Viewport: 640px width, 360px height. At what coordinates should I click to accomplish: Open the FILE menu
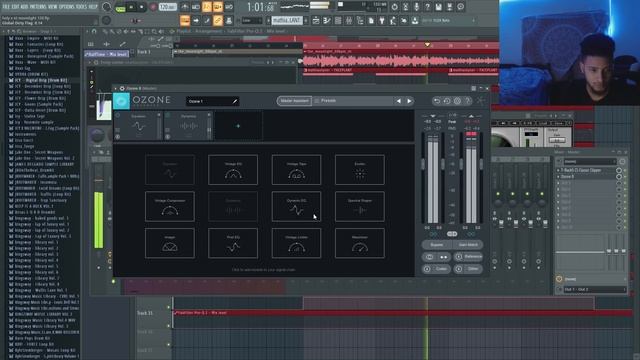click(7, 7)
